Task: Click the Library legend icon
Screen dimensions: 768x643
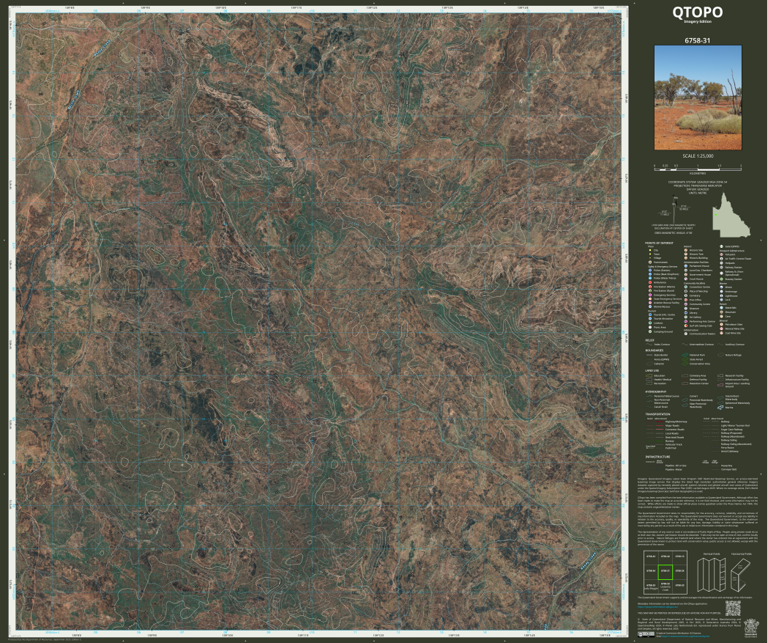Action: pos(686,313)
